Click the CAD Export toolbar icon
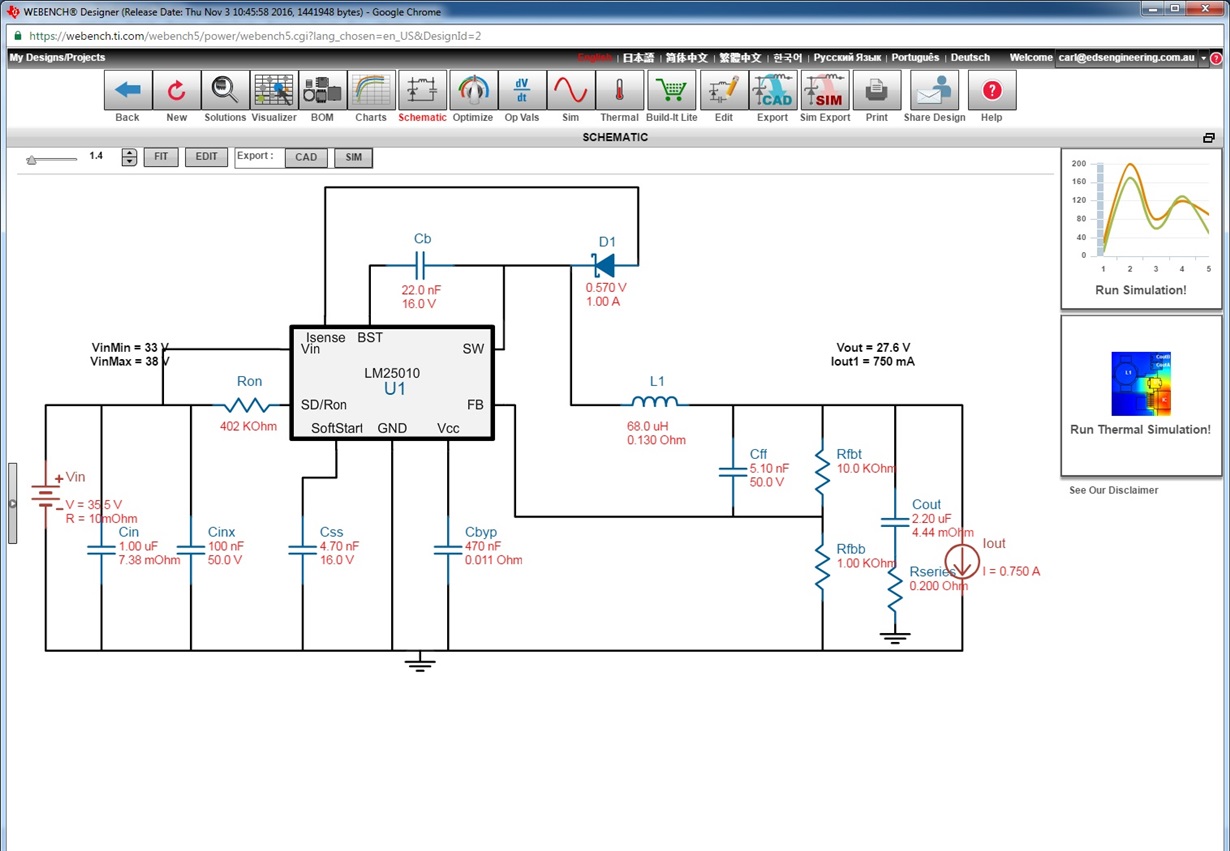The image size is (1230, 851). [x=773, y=91]
